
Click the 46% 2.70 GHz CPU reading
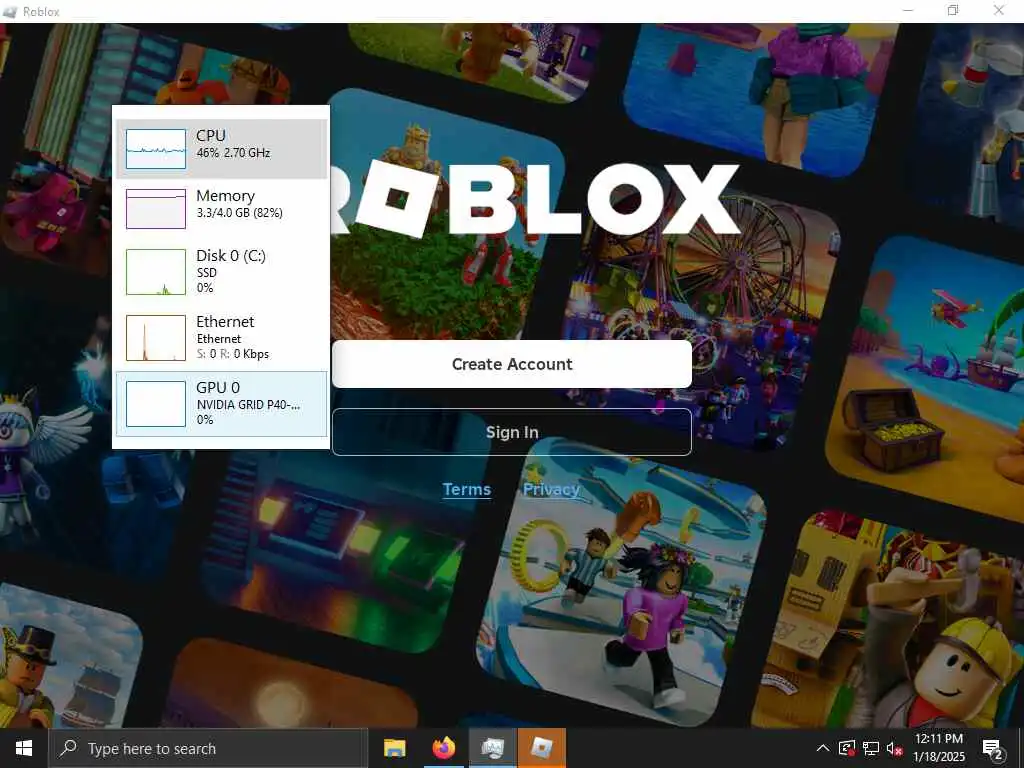click(233, 153)
